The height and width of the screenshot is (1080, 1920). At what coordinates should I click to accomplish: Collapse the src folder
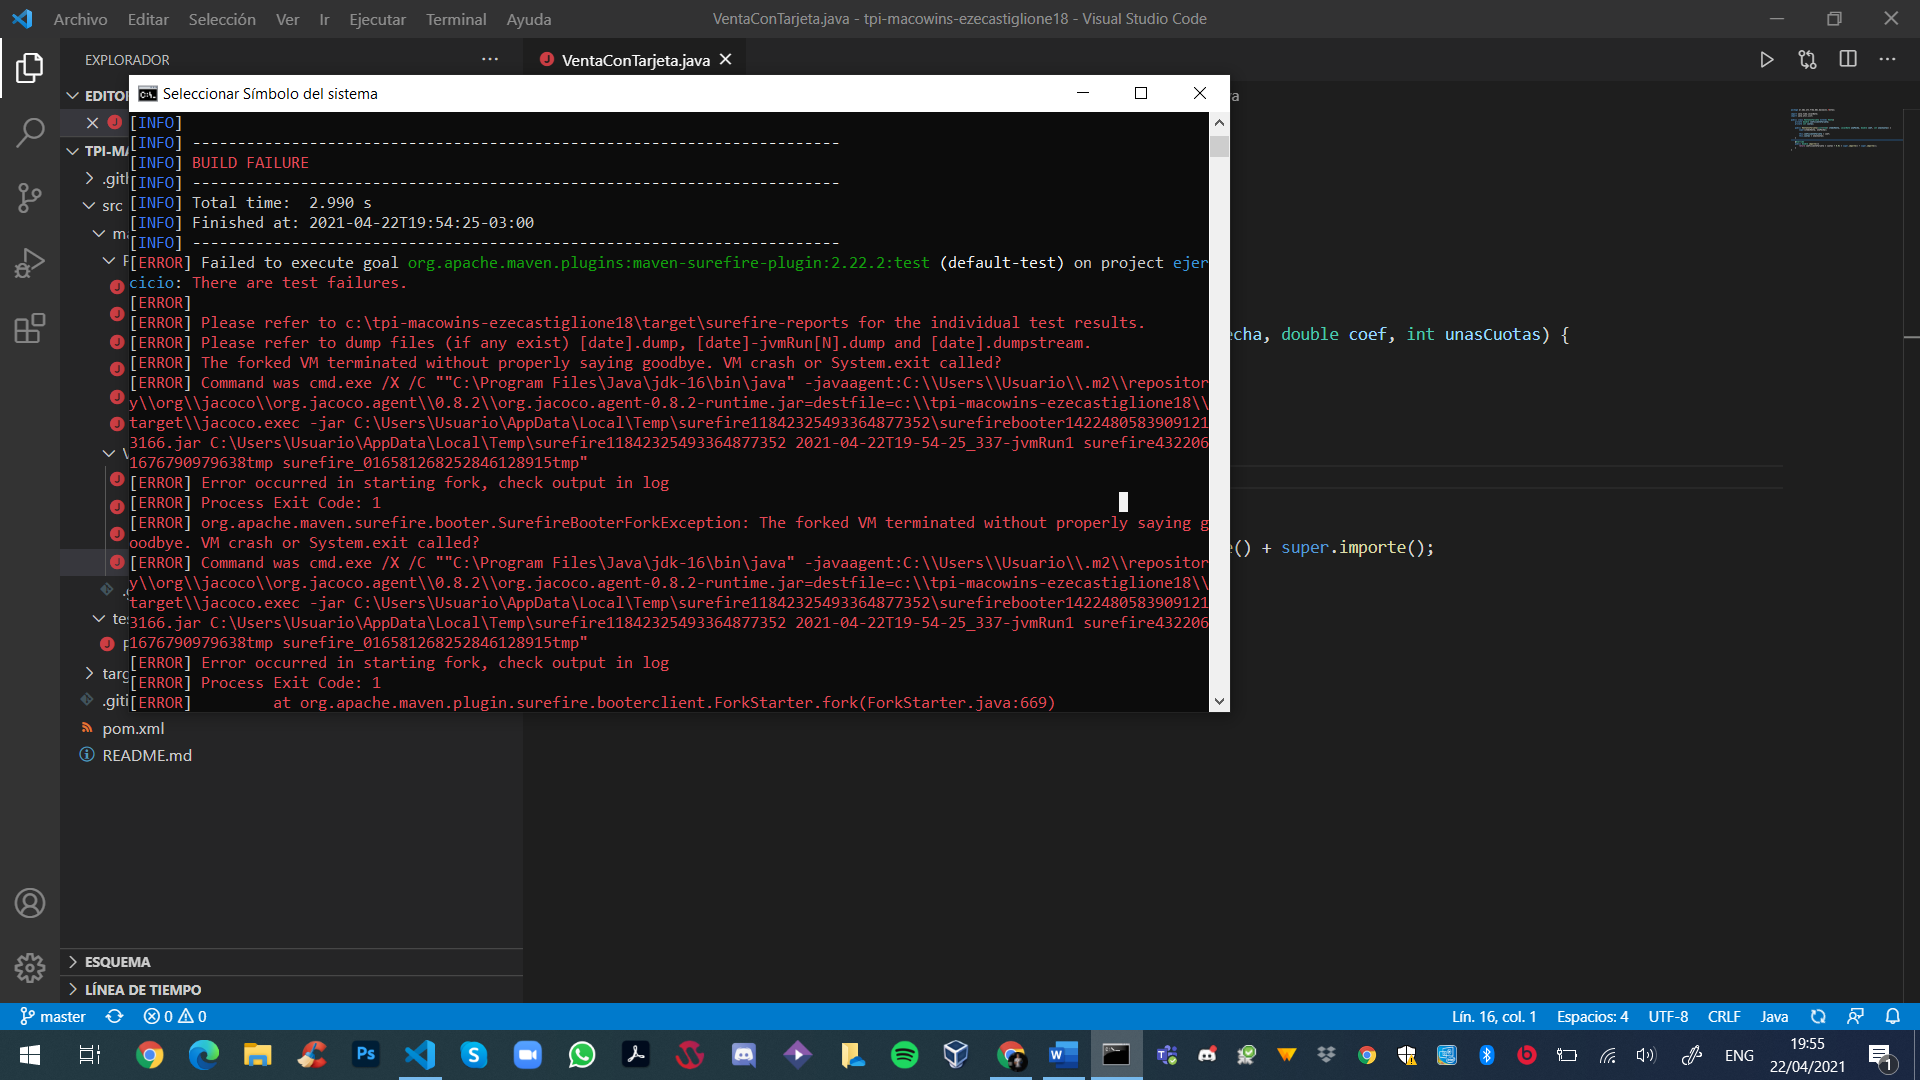pos(90,206)
